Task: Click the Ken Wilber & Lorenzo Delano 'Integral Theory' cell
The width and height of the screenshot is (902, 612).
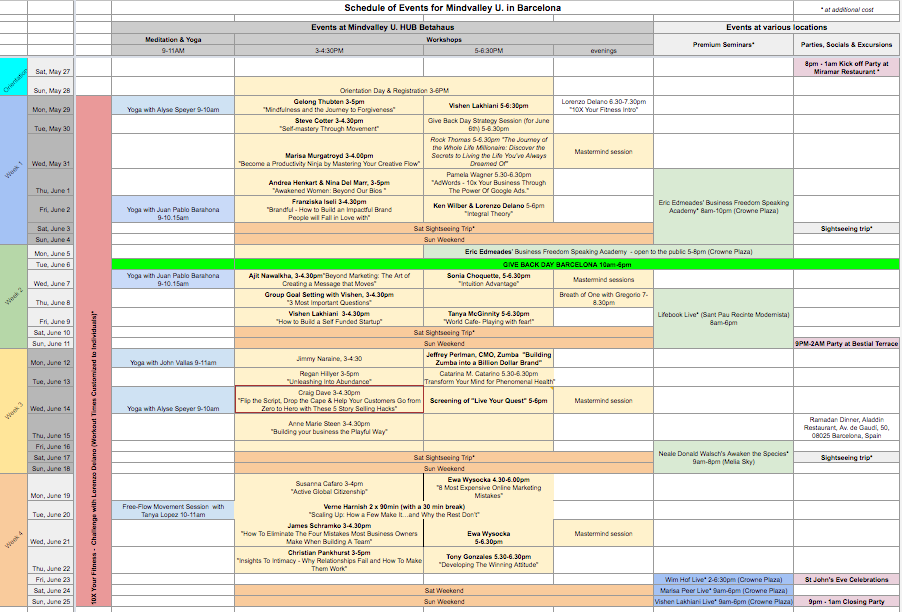Action: (x=488, y=209)
